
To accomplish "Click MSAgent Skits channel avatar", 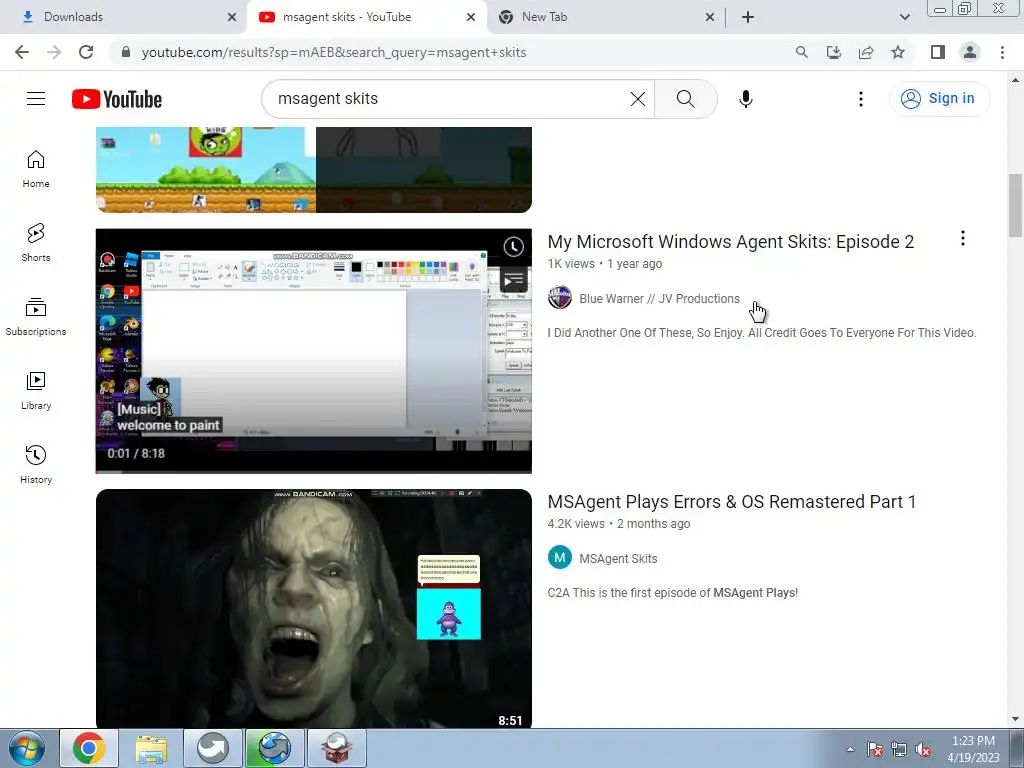I will coord(560,558).
